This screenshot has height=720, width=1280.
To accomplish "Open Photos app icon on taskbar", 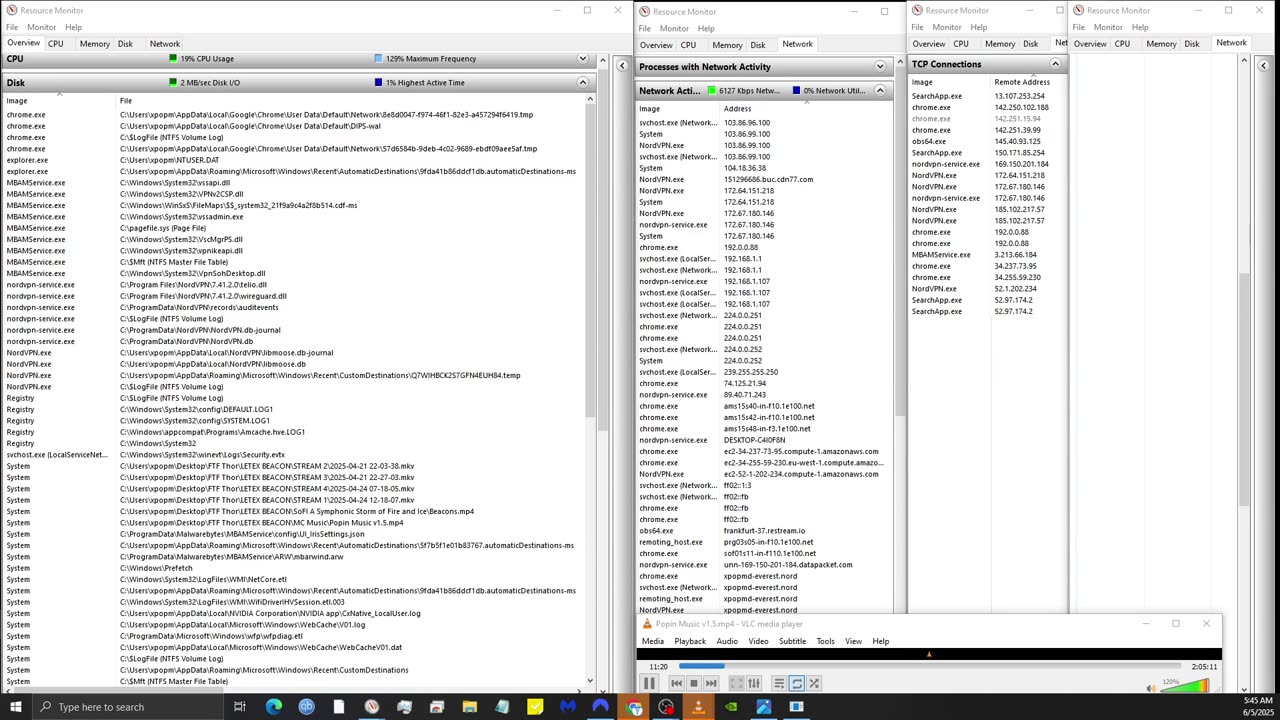I will [764, 707].
